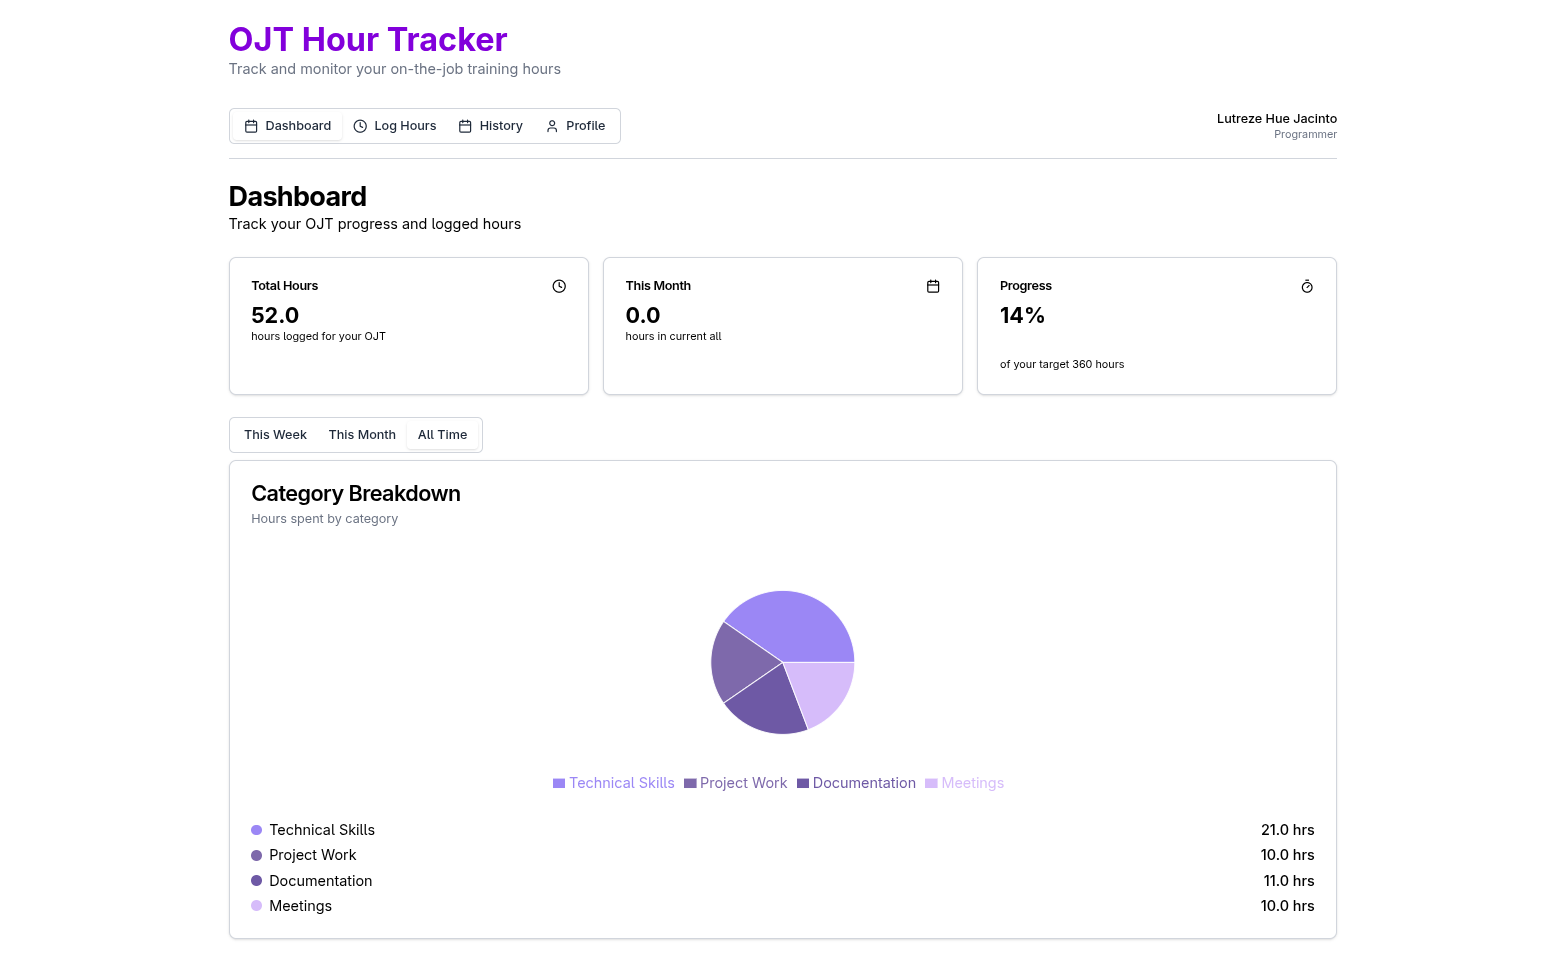Image resolution: width=1551 pixels, height=968 pixels.
Task: Click the calendar icon in This Month card
Action: 933,286
